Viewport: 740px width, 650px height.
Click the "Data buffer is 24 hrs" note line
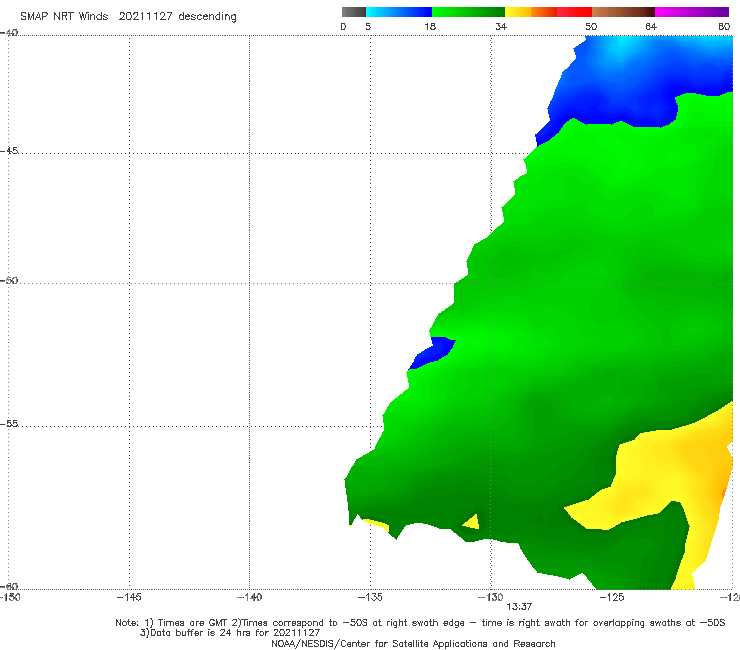pos(230,633)
